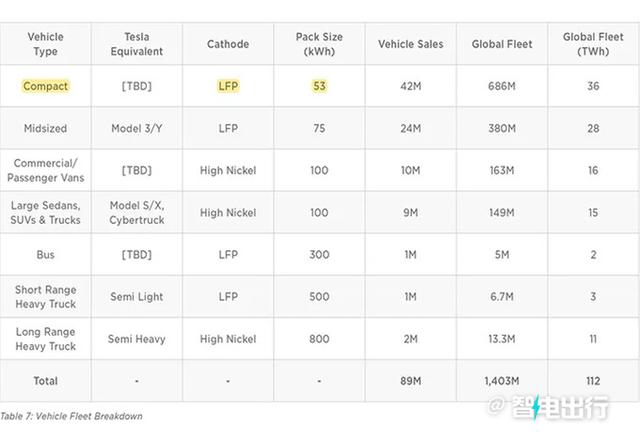This screenshot has width=640, height=442.
Task: Click the Vehicle Sales column header
Action: point(411,44)
